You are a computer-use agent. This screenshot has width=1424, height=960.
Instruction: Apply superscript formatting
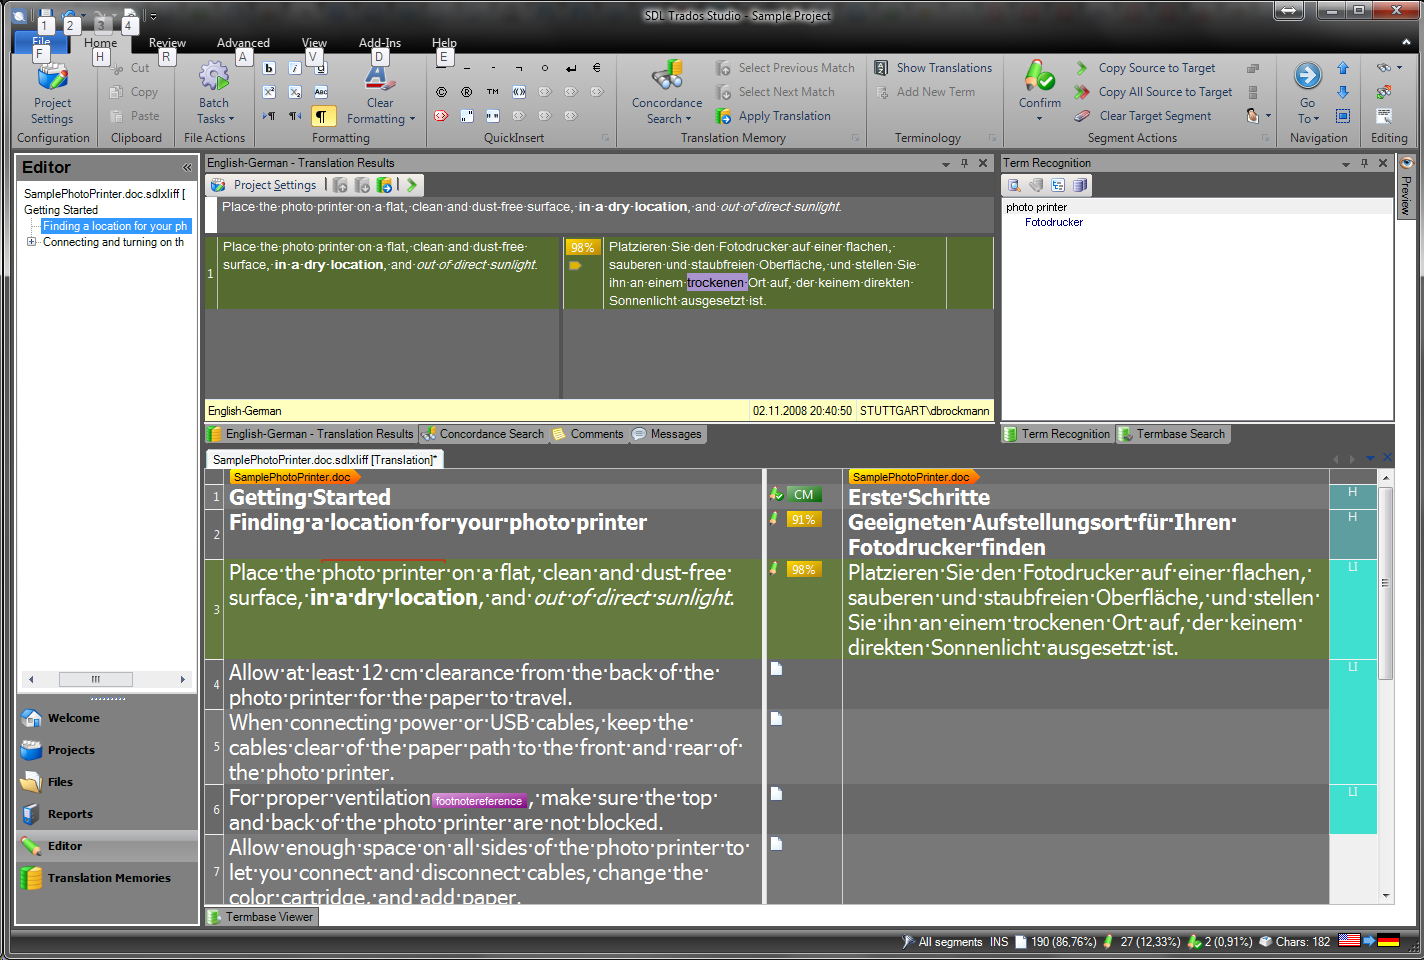[269, 92]
